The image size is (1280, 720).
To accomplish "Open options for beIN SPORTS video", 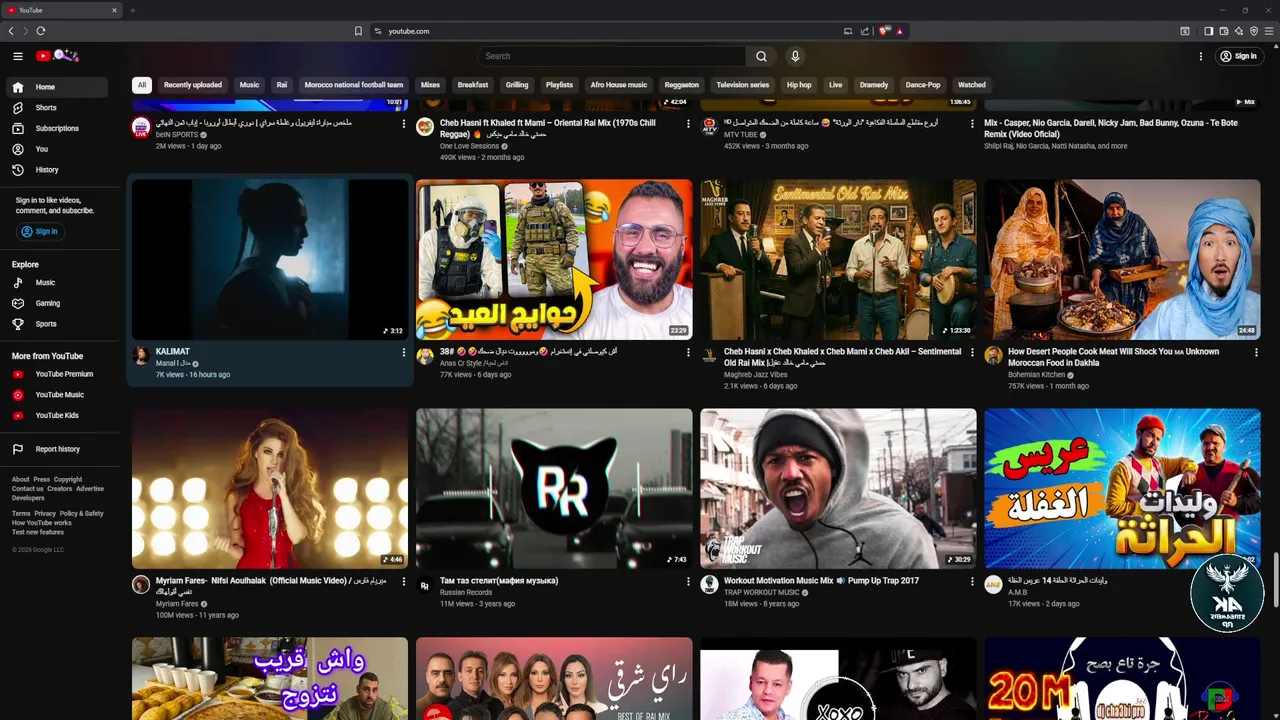I will point(404,123).
